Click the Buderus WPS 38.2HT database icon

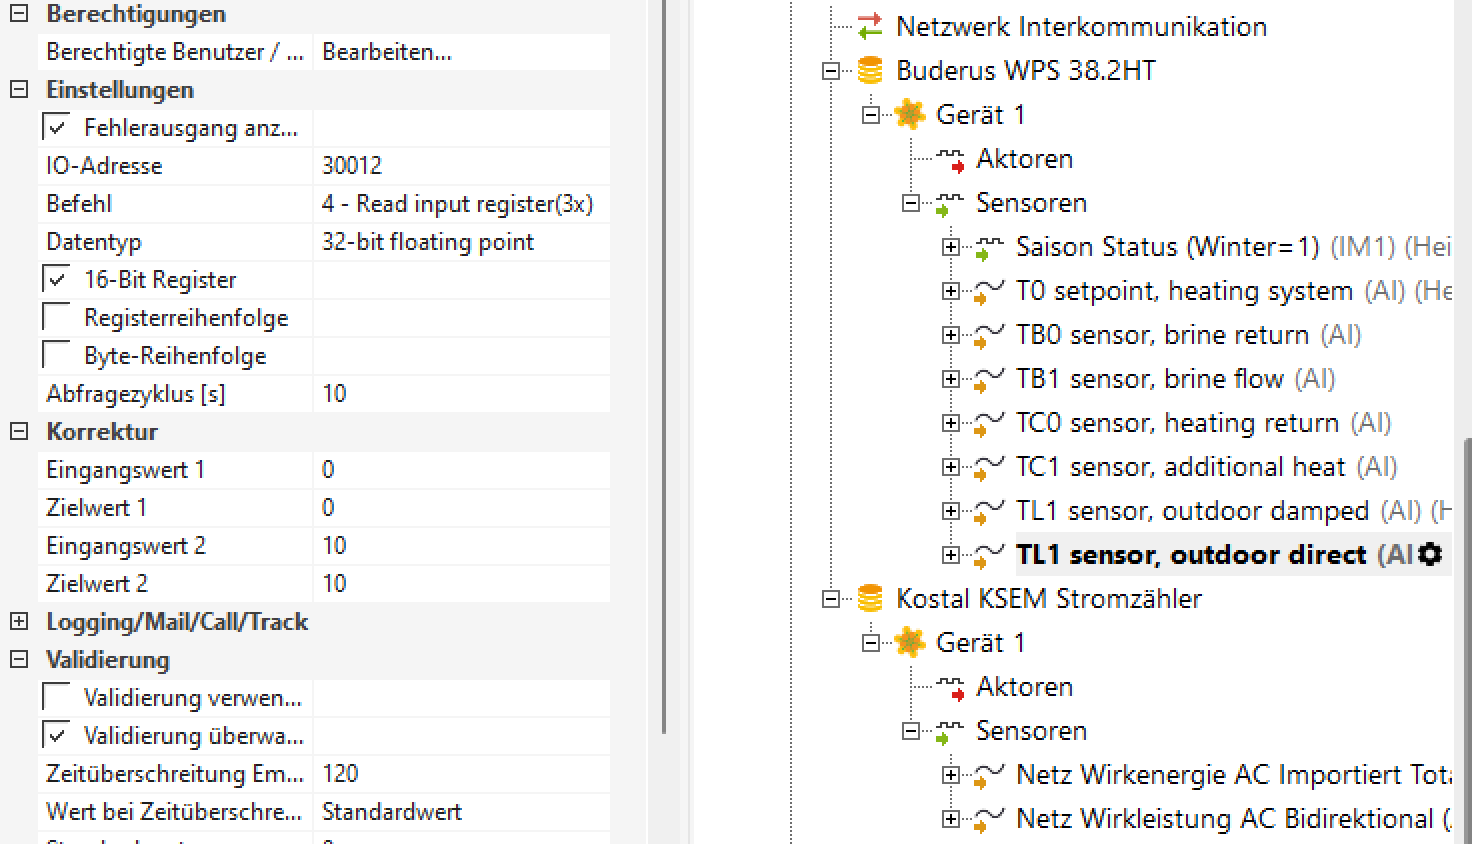click(x=871, y=71)
